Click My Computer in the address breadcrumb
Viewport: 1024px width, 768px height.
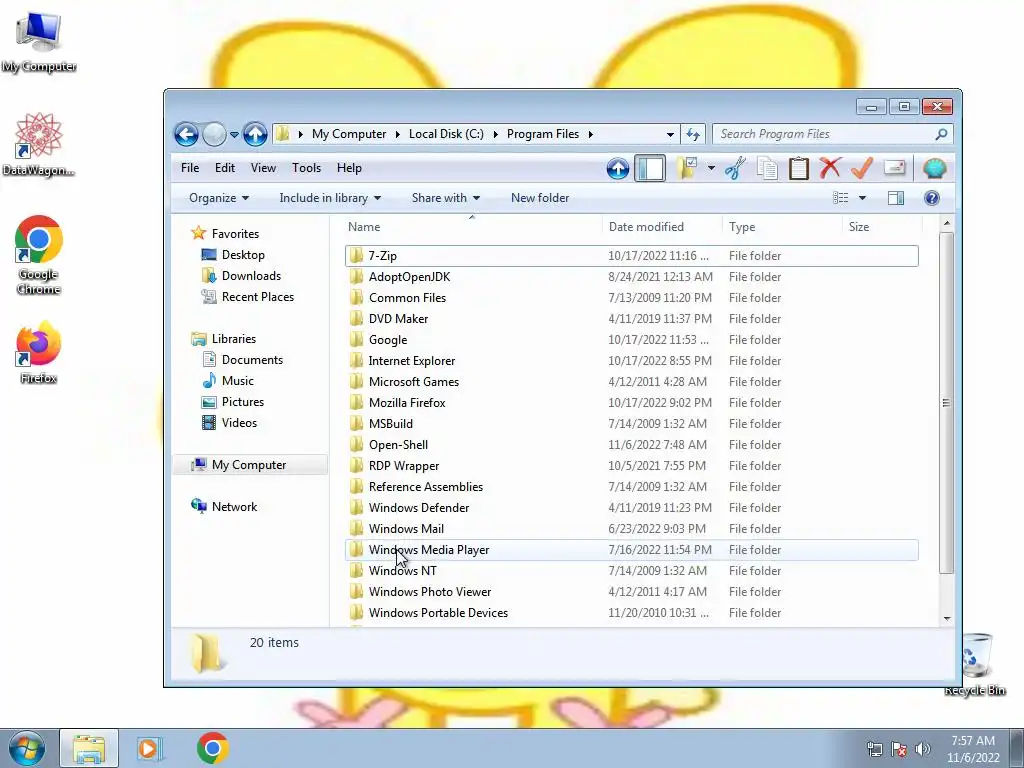tap(349, 134)
